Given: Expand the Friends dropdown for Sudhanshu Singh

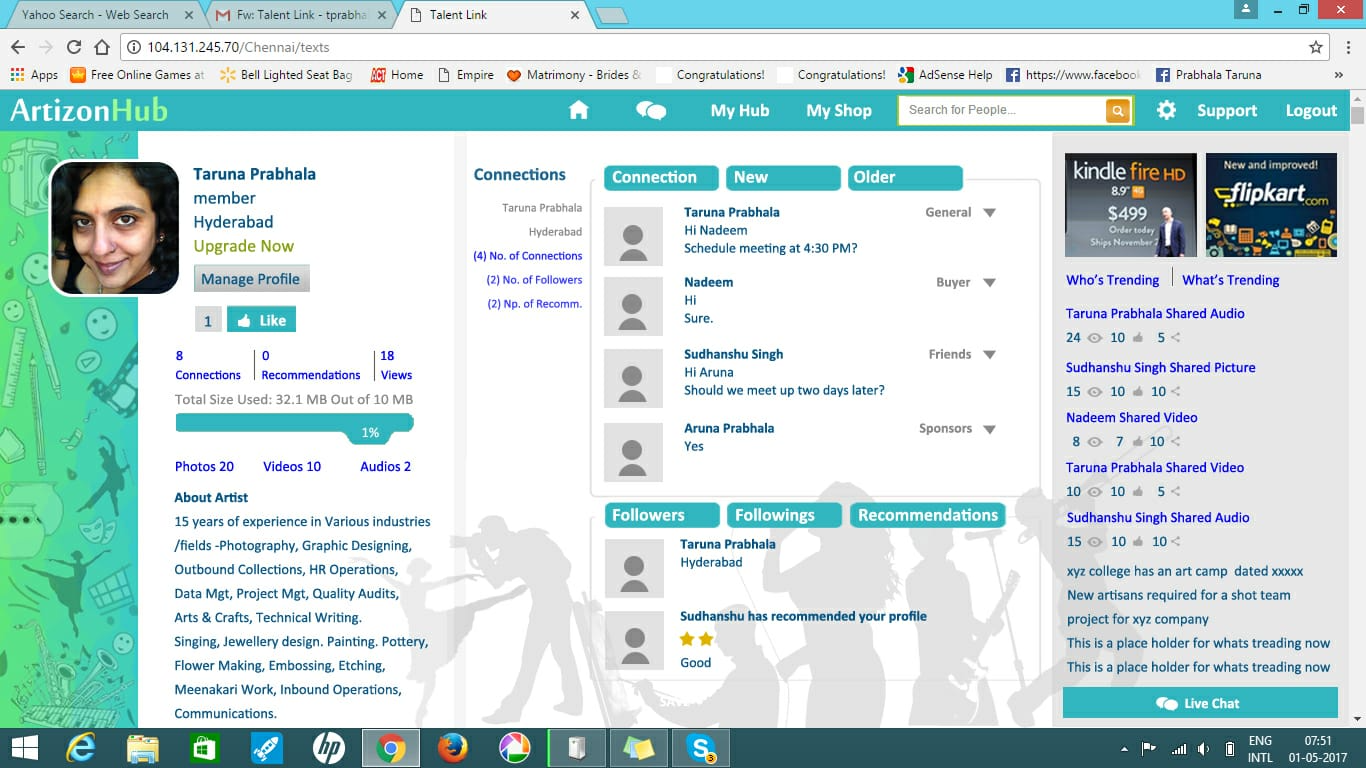Looking at the screenshot, I should 989,355.
